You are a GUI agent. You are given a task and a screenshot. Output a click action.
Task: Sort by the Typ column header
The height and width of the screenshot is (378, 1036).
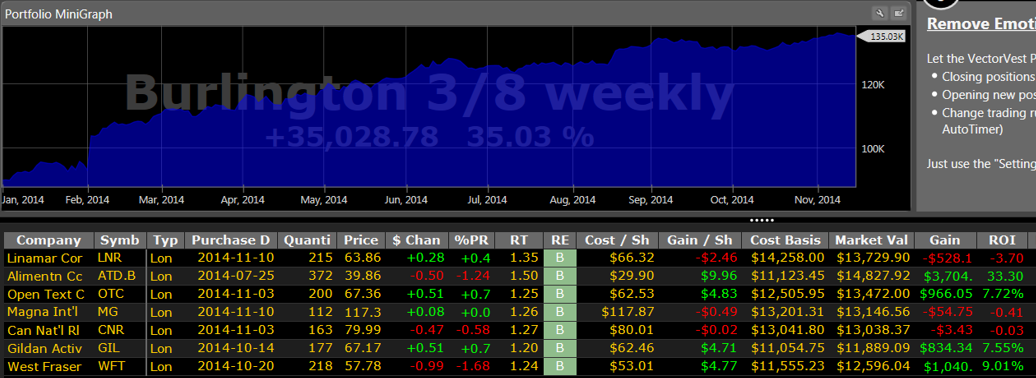tap(165, 241)
